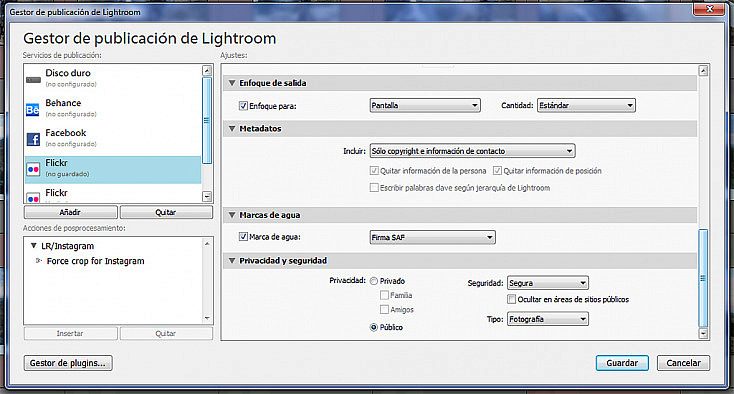
Task: Click post-processing list scroll up arrow
Action: tap(207, 244)
